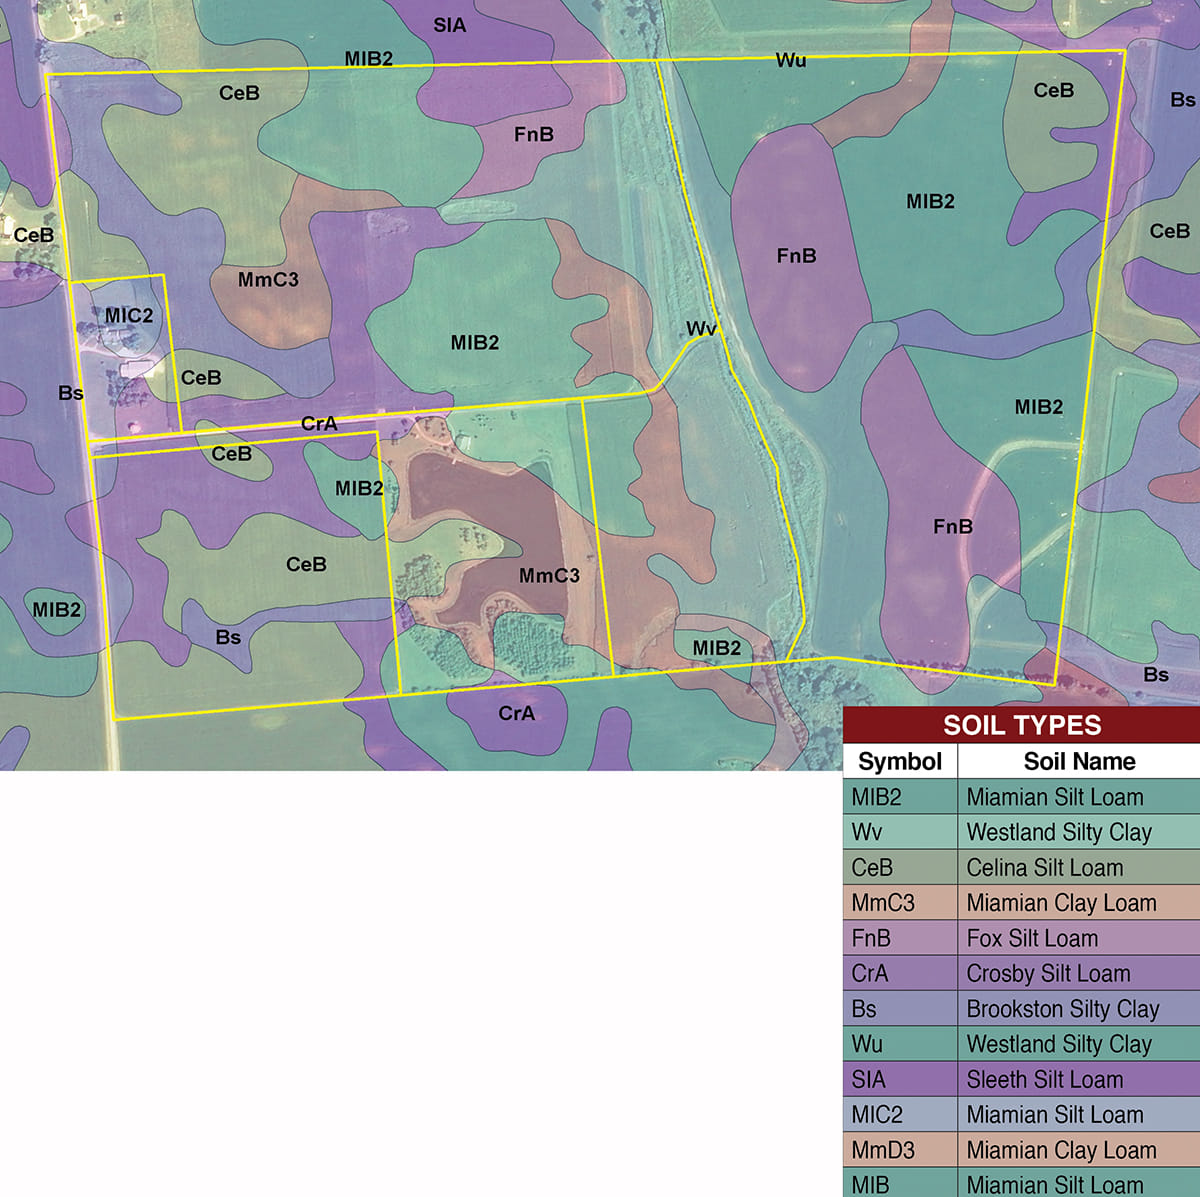Click the CrA label below the southern boundary
The image size is (1200, 1197).
pos(516,713)
